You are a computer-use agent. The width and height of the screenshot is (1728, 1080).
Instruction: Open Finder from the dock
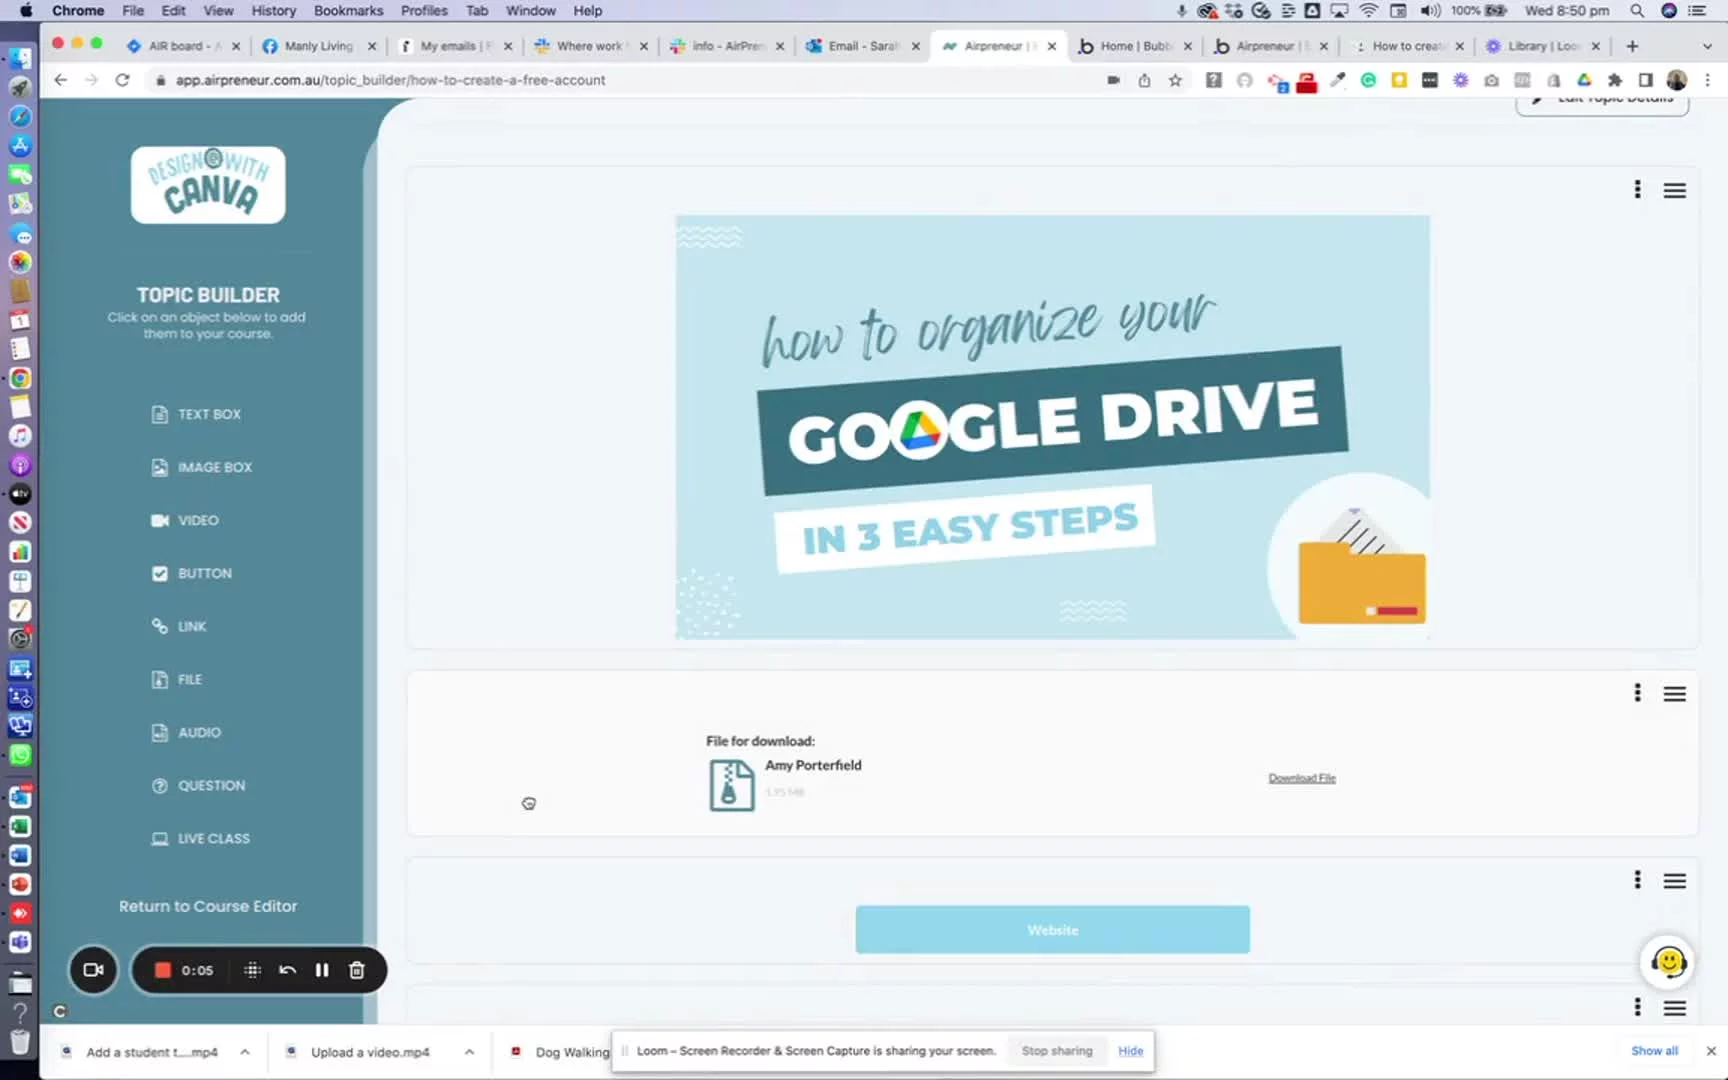(20, 58)
